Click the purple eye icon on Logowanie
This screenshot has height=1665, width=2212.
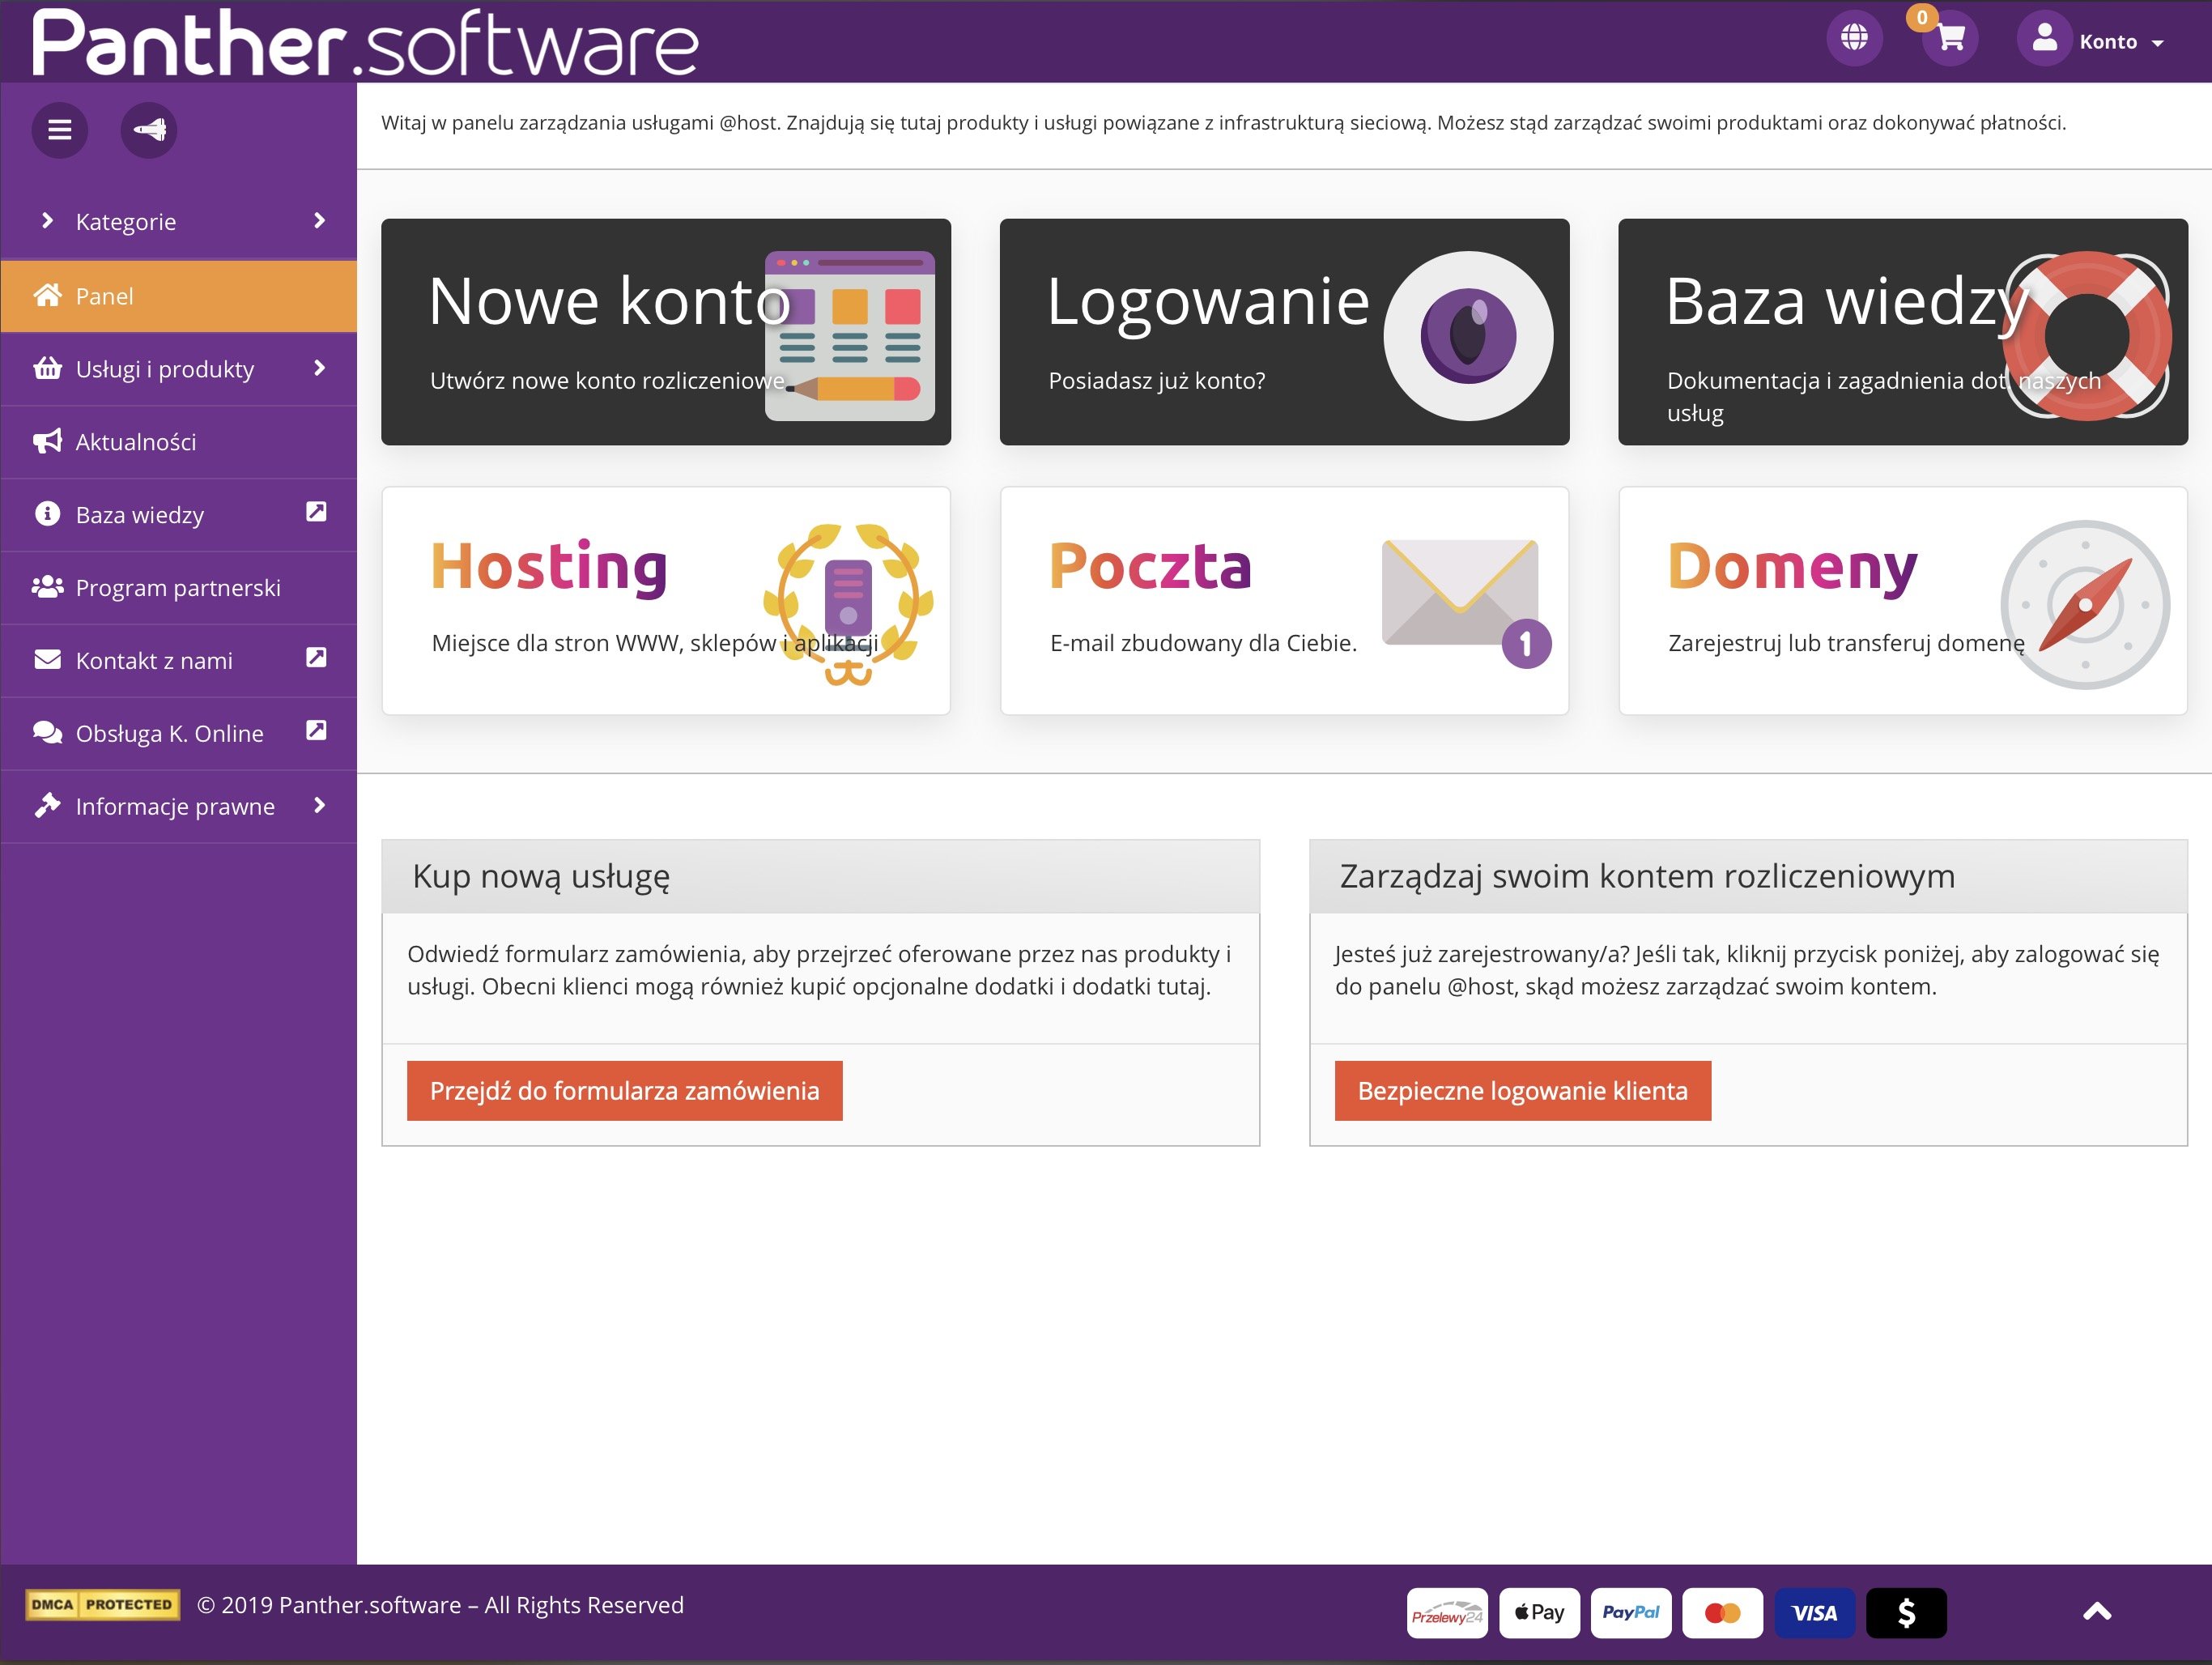1468,336
